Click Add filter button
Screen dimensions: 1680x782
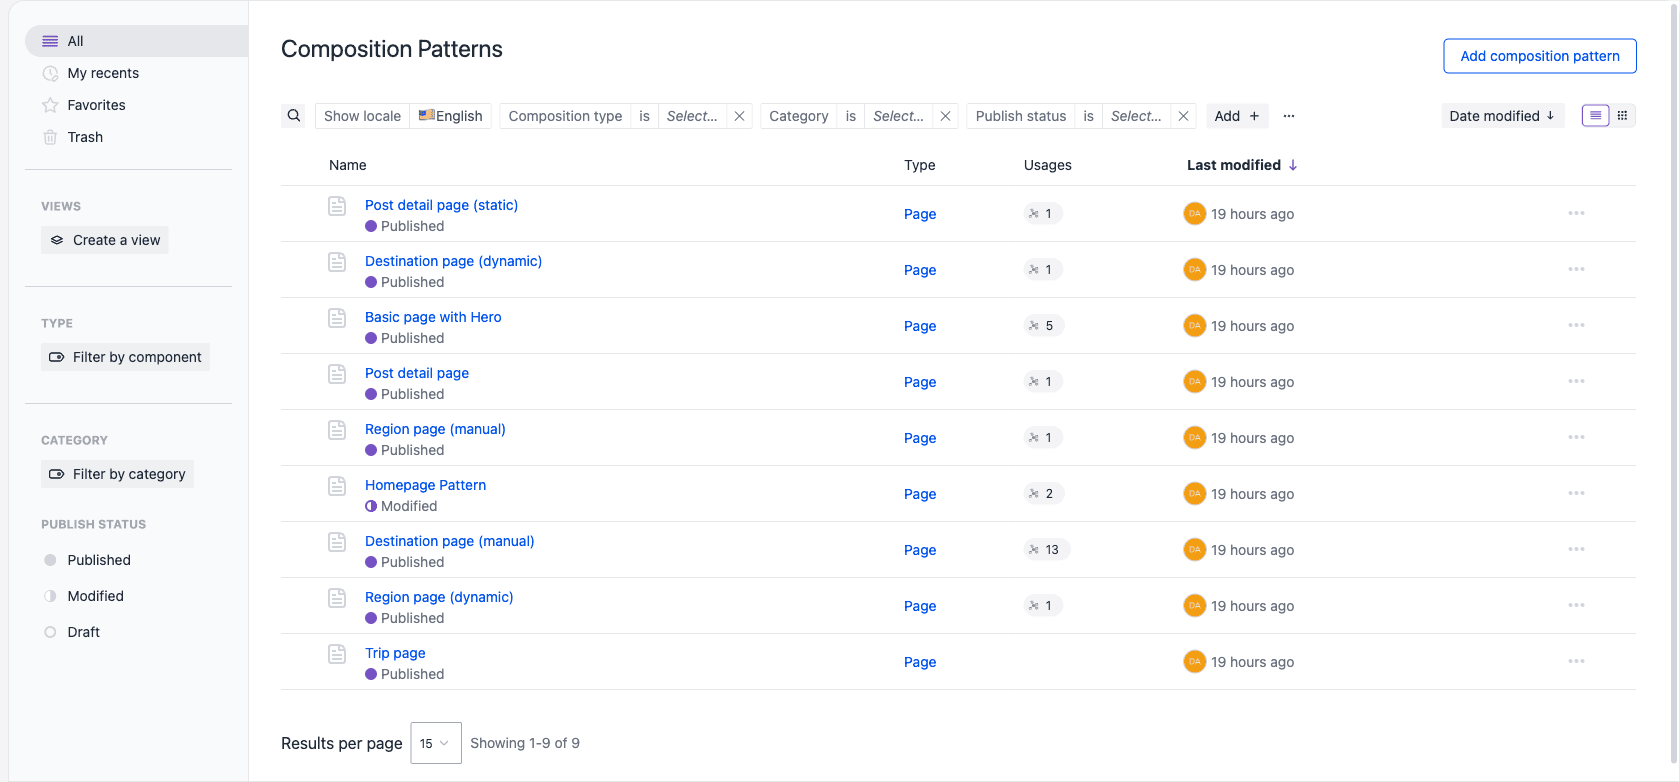(1237, 116)
